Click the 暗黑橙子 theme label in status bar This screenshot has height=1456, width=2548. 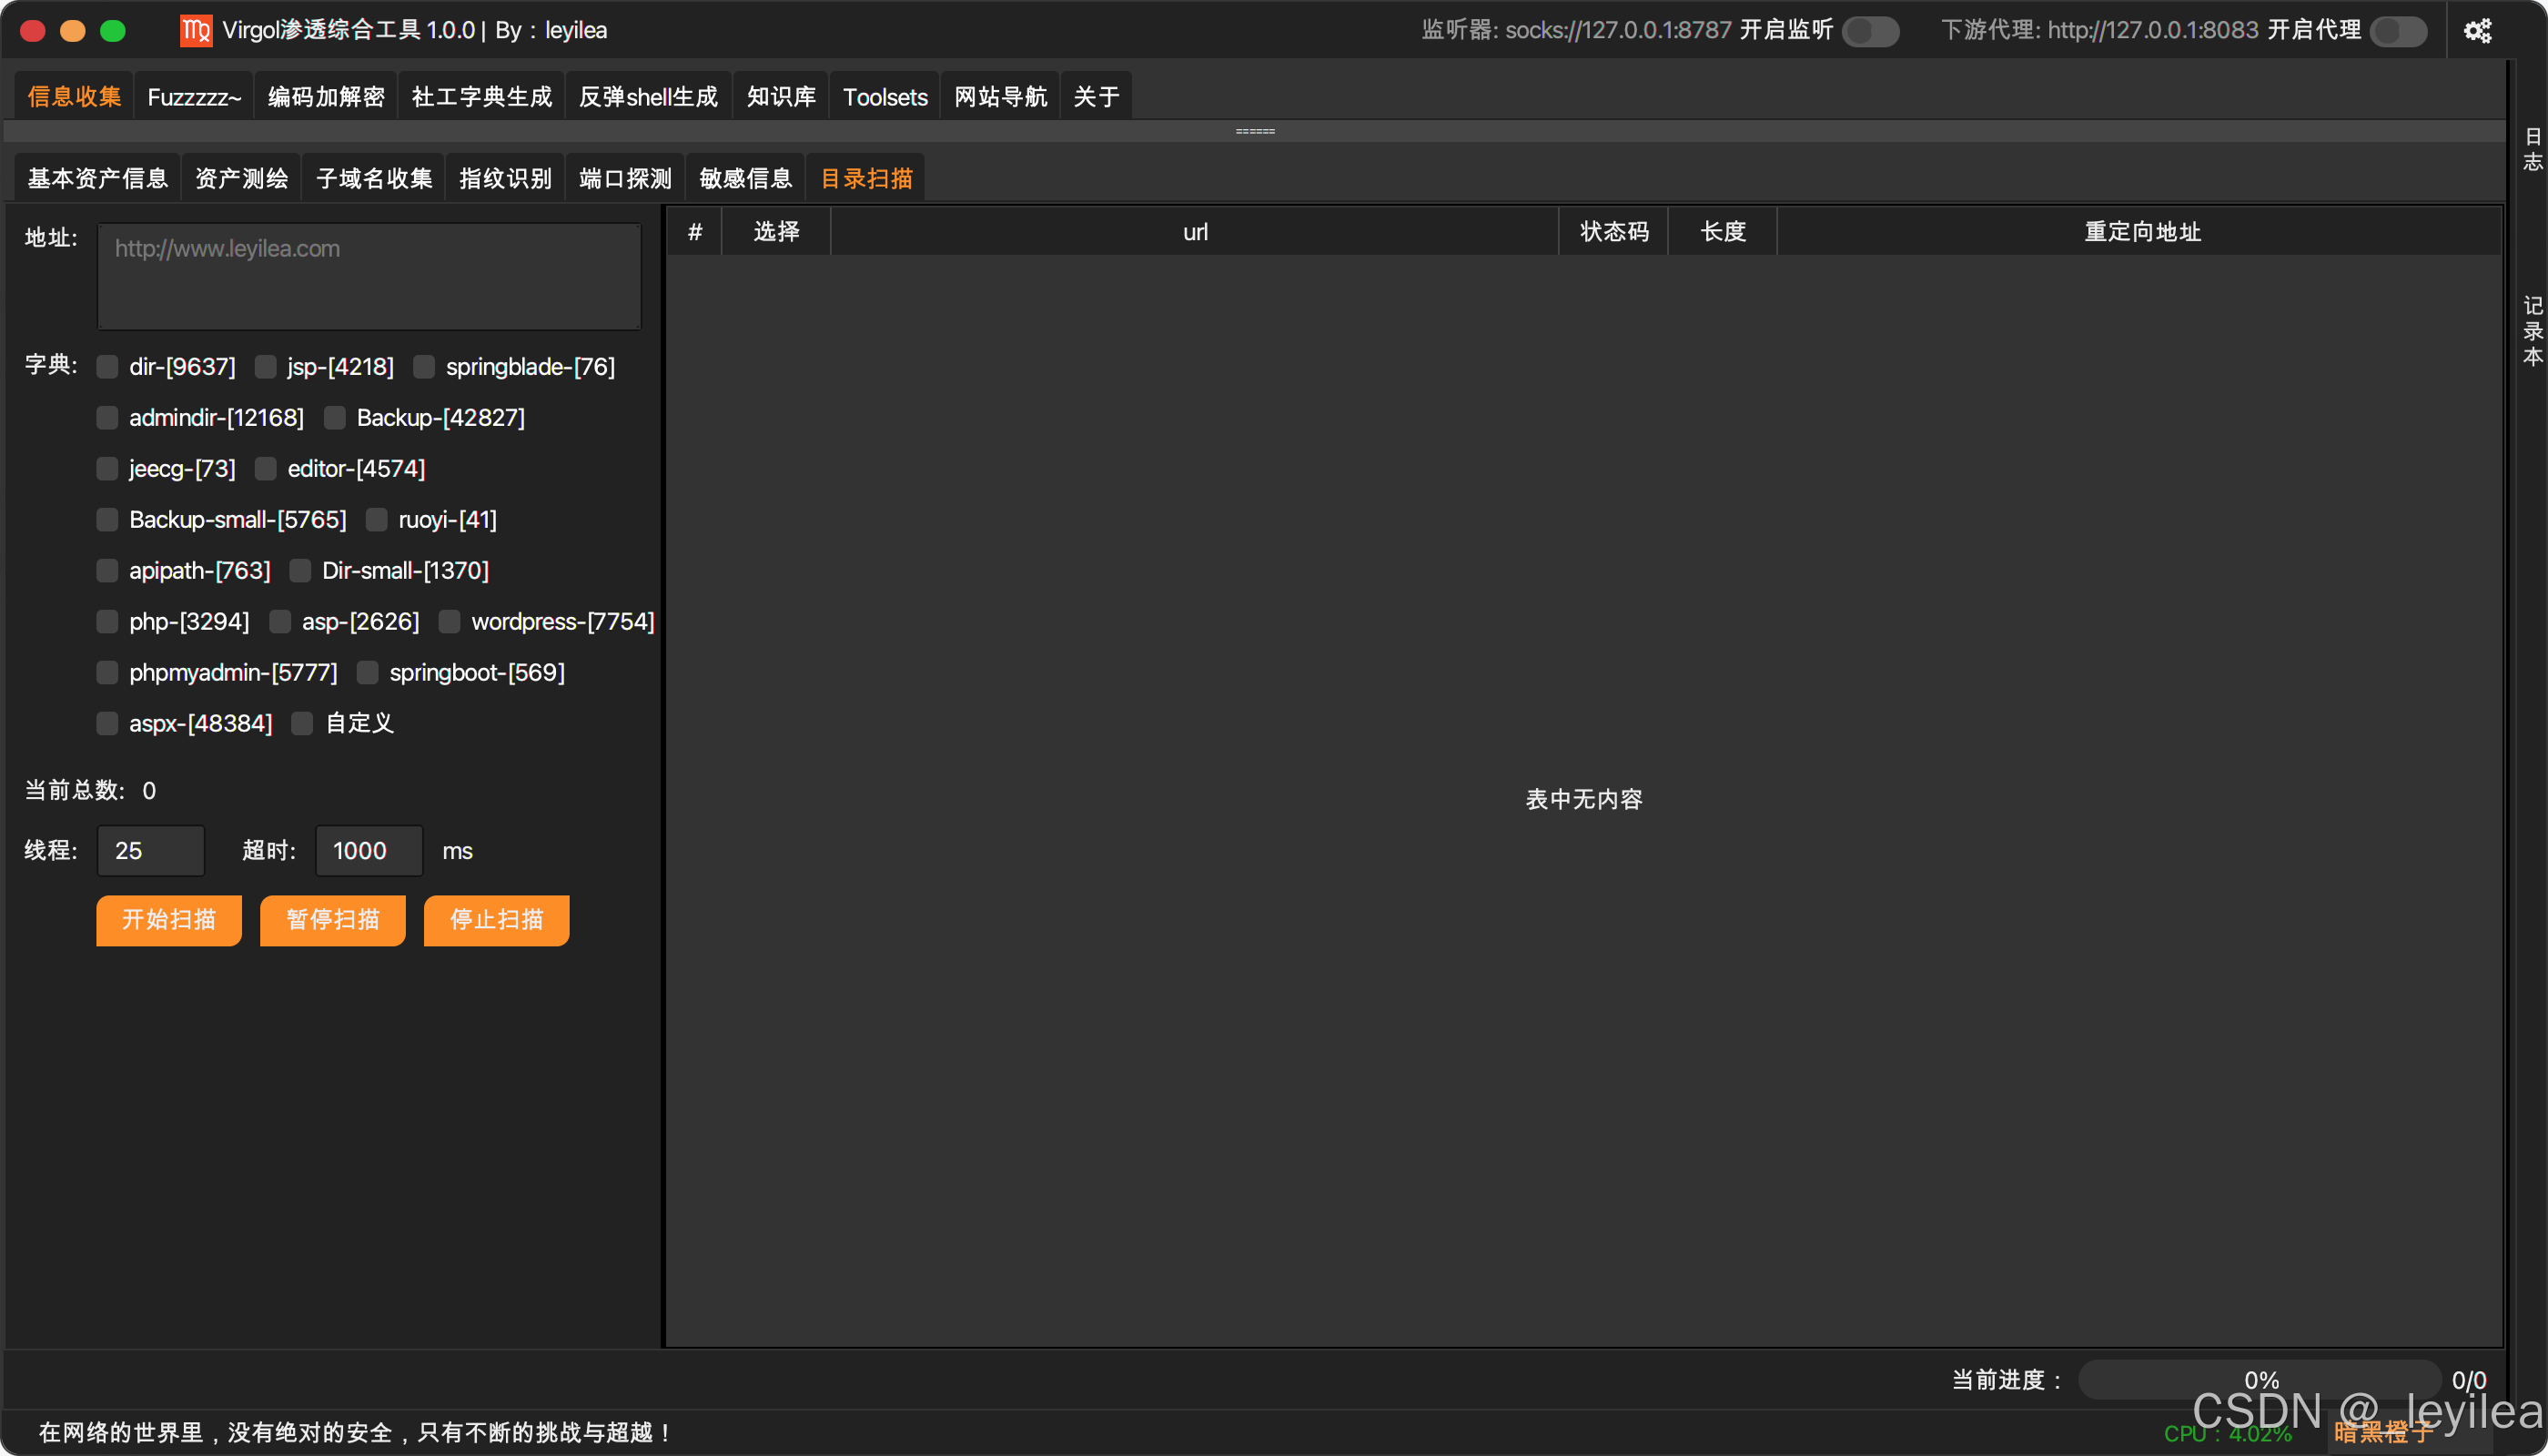pos(2384,1433)
